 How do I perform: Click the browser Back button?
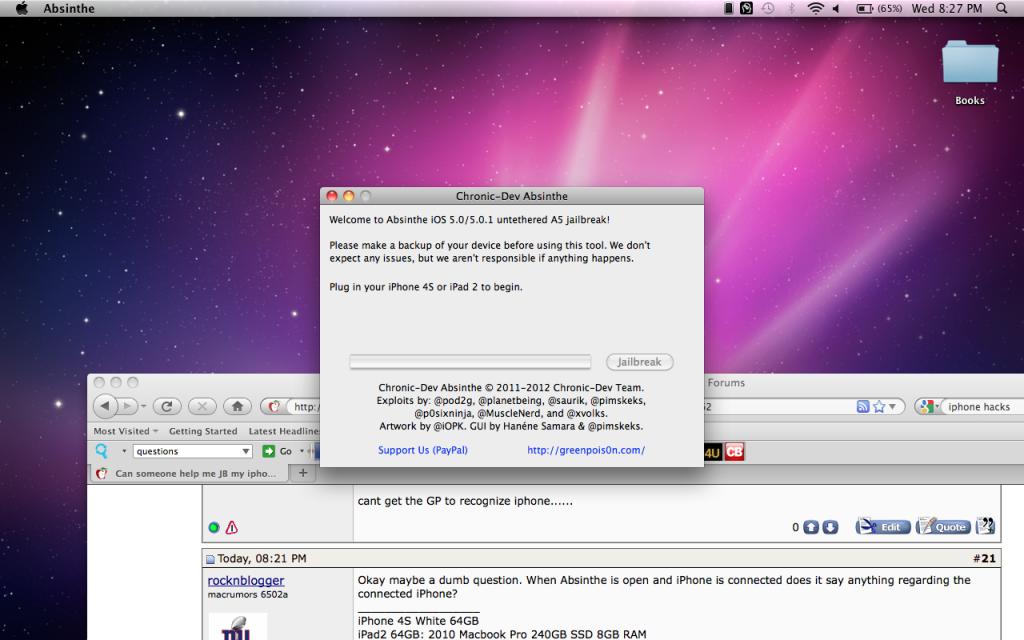click(x=104, y=406)
